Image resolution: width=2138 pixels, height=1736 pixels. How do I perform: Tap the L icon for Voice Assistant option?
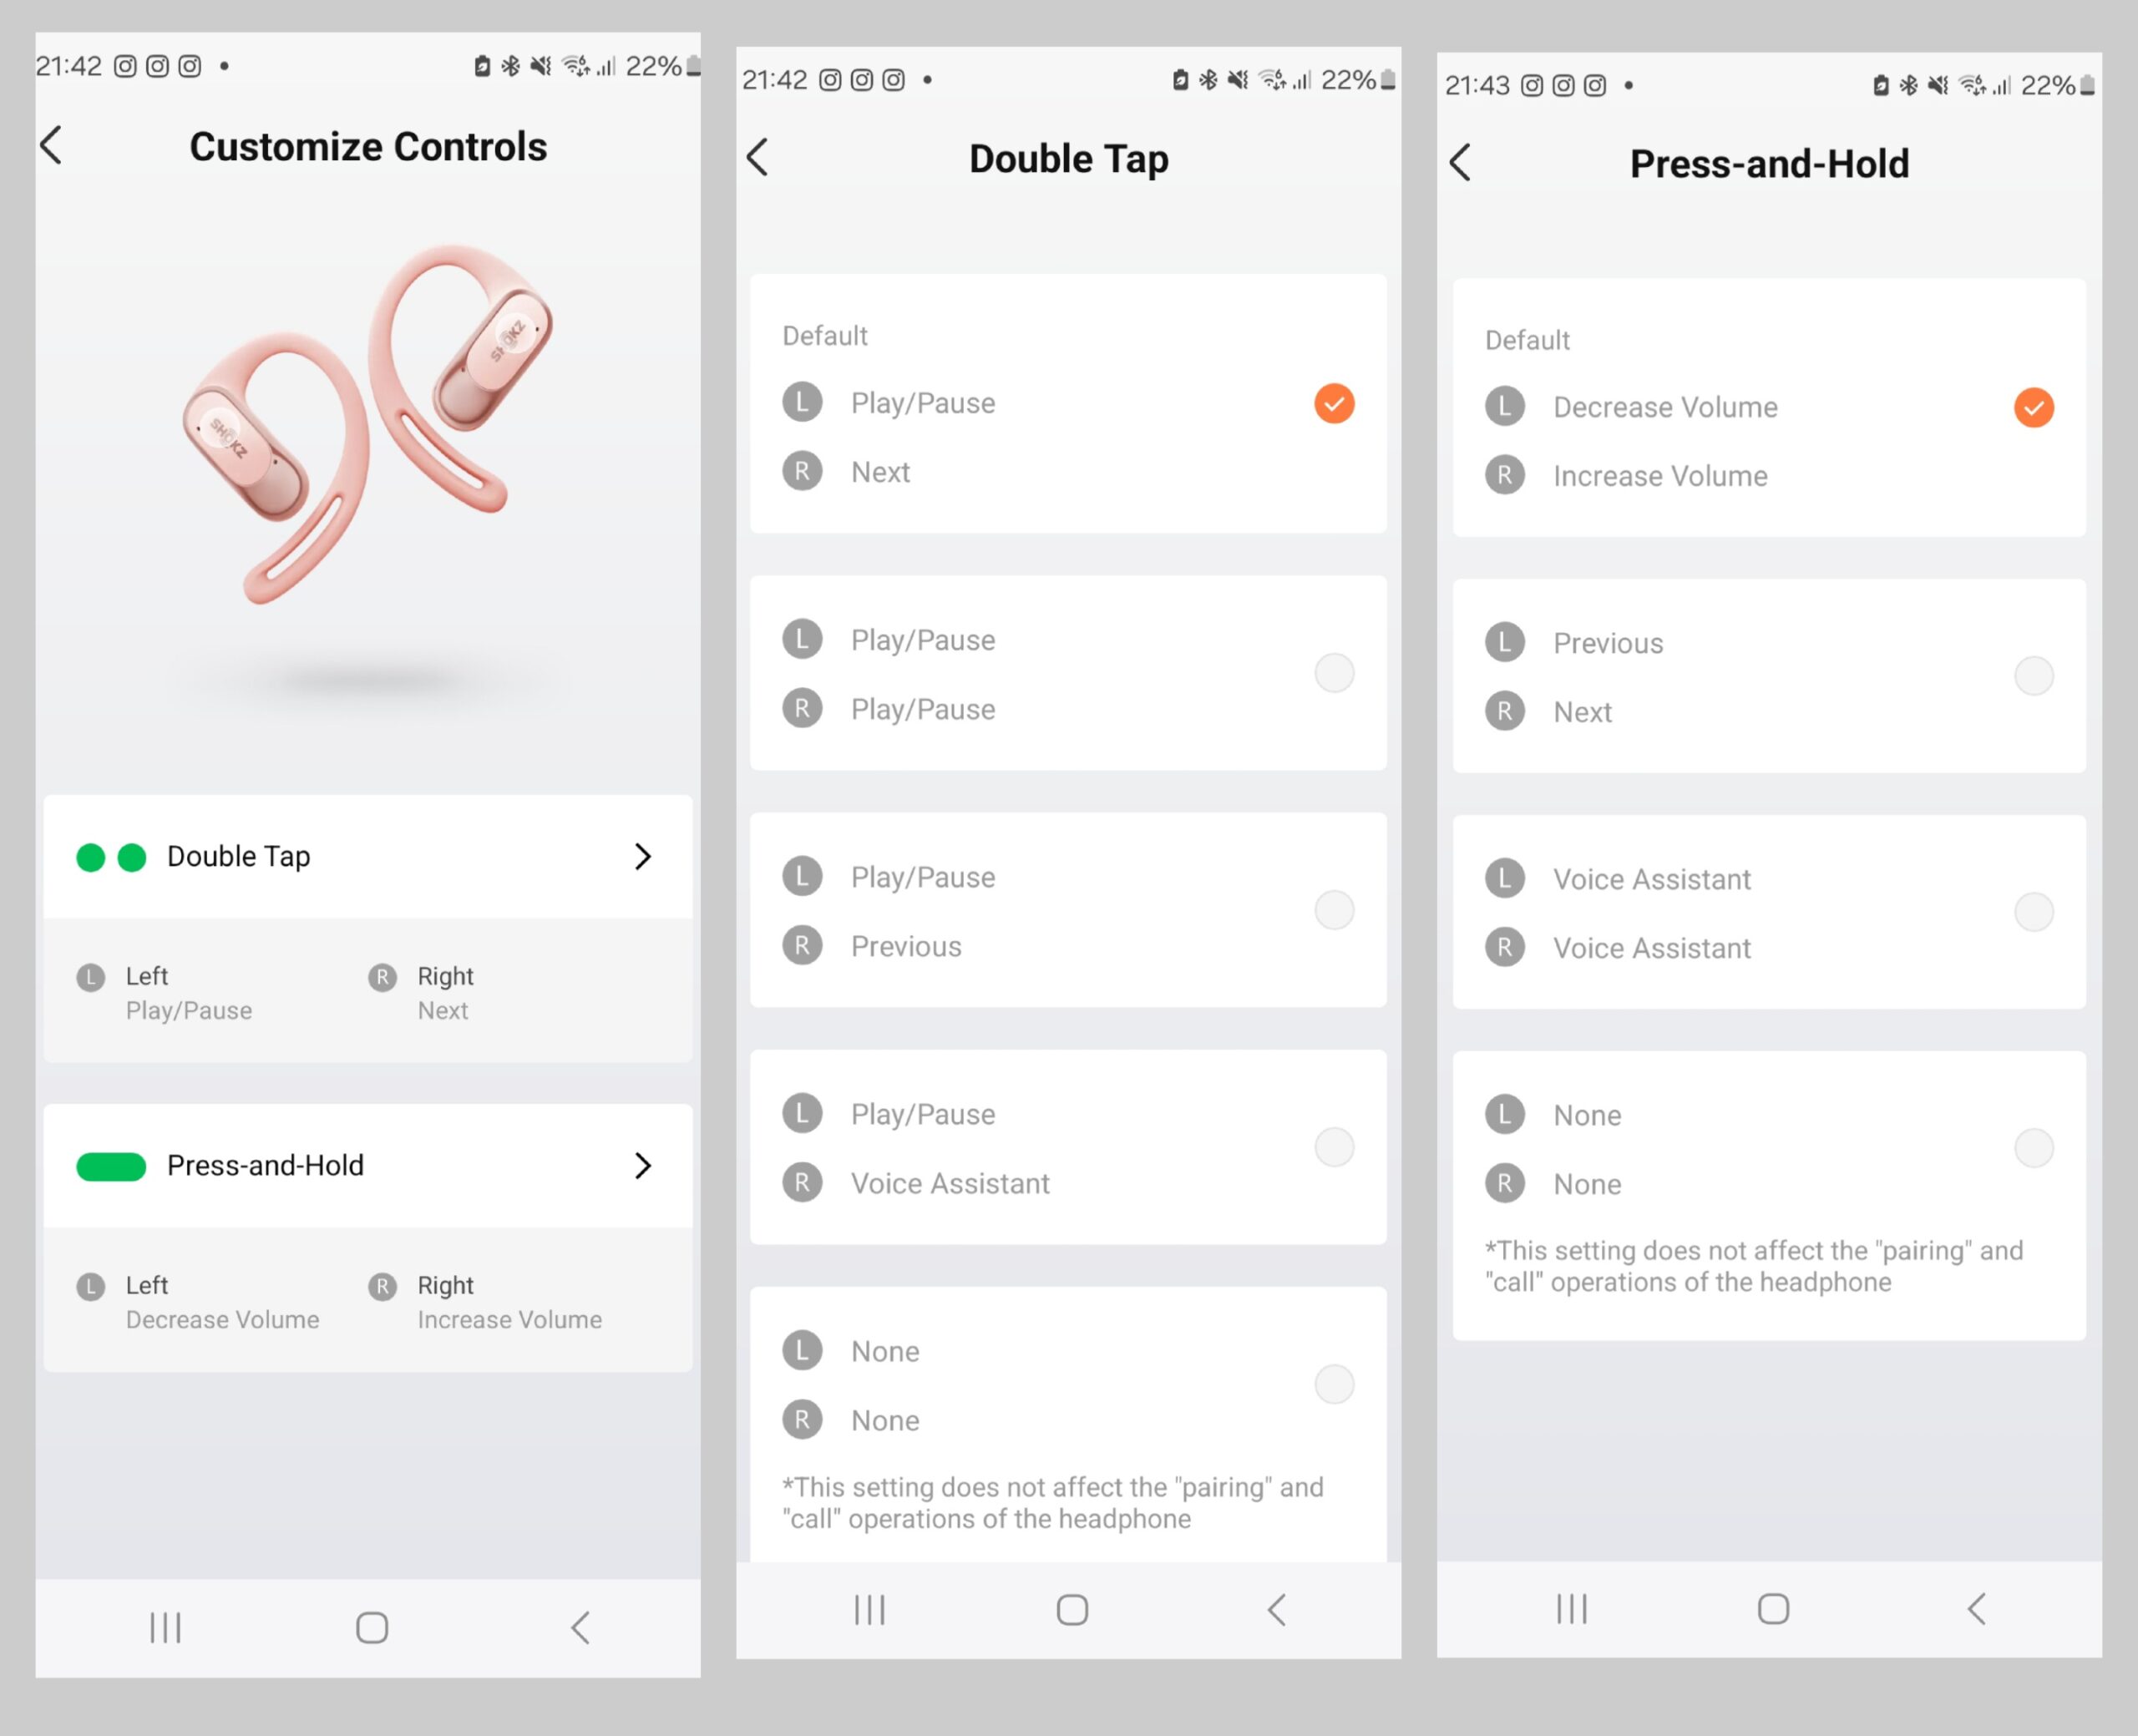pyautogui.click(x=1507, y=878)
